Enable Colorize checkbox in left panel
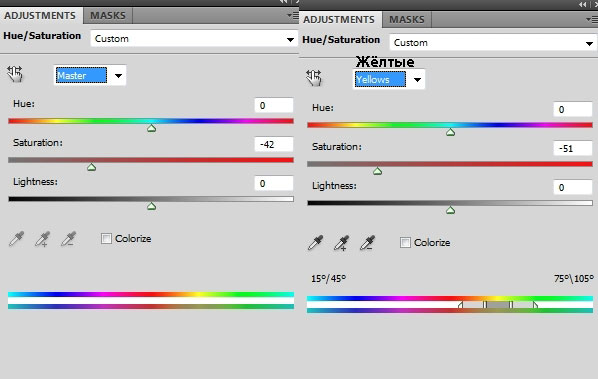The width and height of the screenshot is (598, 379). tap(106, 239)
